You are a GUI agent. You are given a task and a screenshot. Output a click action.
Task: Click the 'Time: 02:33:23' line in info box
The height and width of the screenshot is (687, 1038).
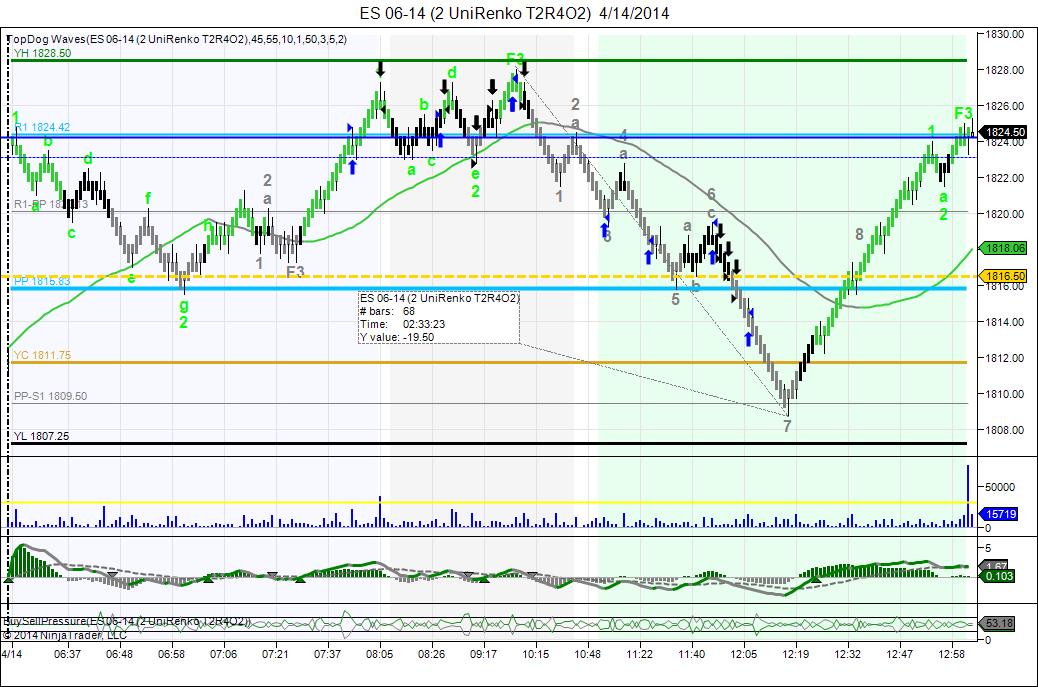click(x=402, y=324)
